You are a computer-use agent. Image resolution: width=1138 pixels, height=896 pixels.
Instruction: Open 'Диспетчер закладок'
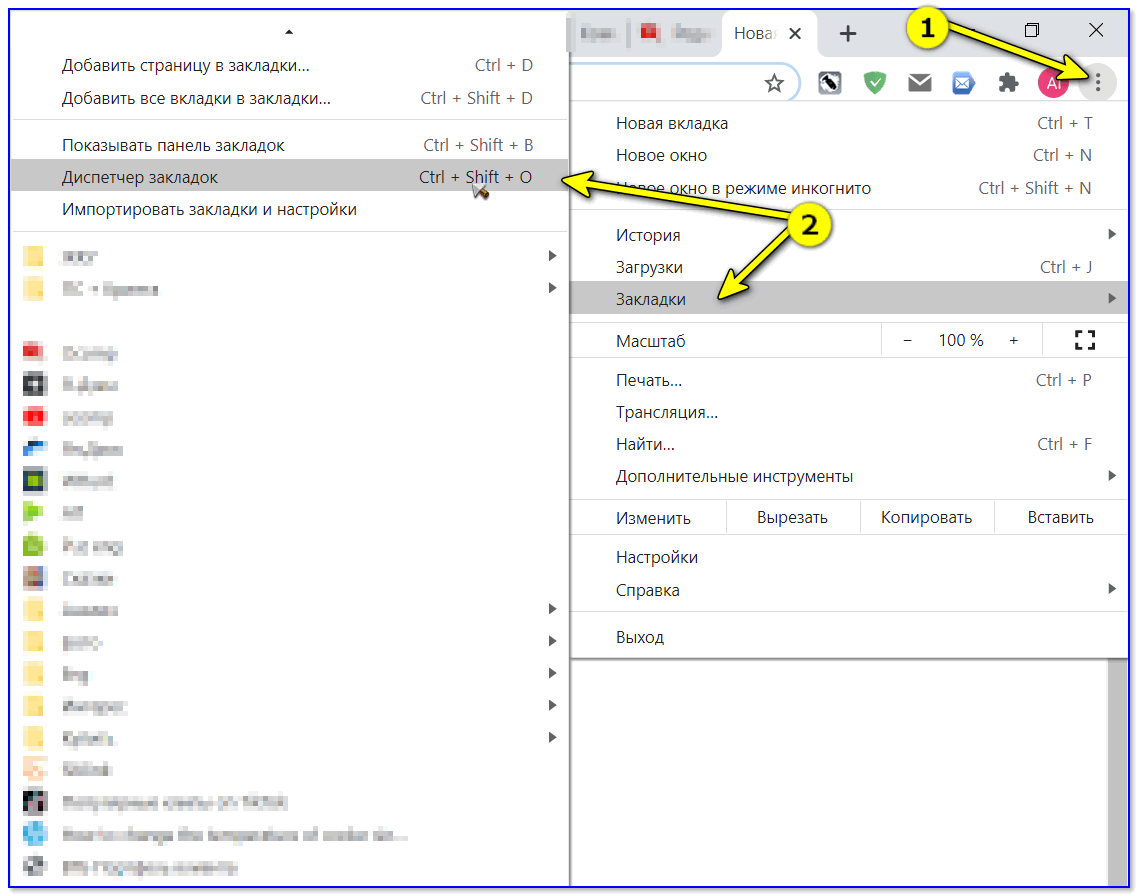click(289, 176)
